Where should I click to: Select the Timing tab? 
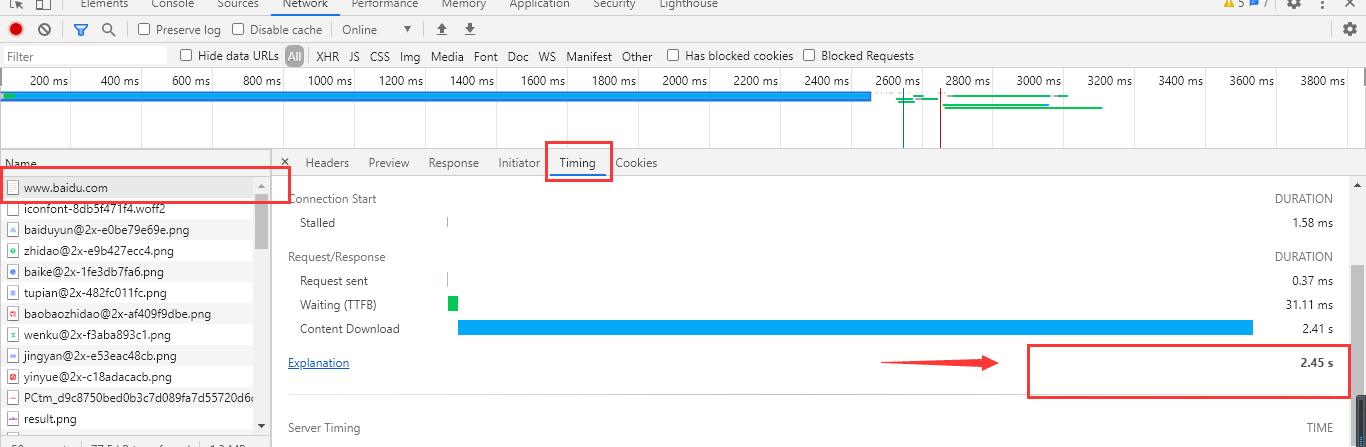click(578, 163)
